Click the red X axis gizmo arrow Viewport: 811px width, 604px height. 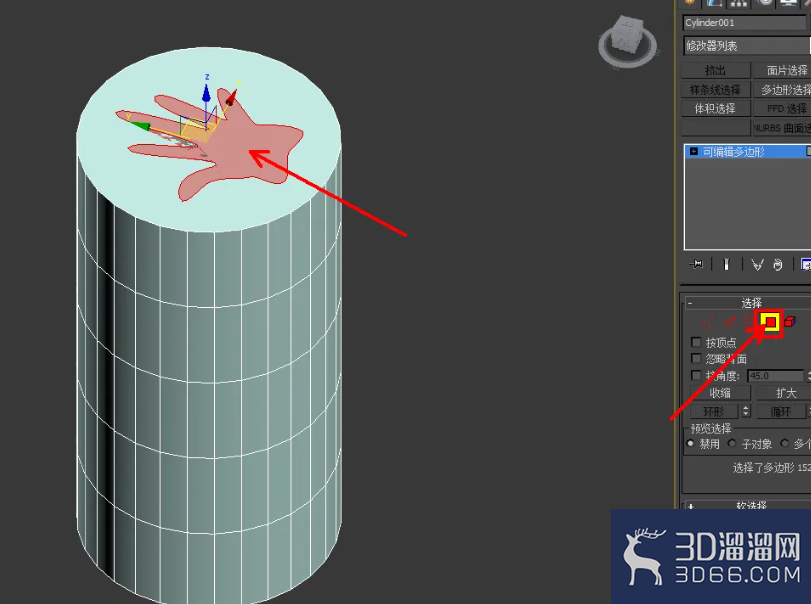click(x=231, y=98)
